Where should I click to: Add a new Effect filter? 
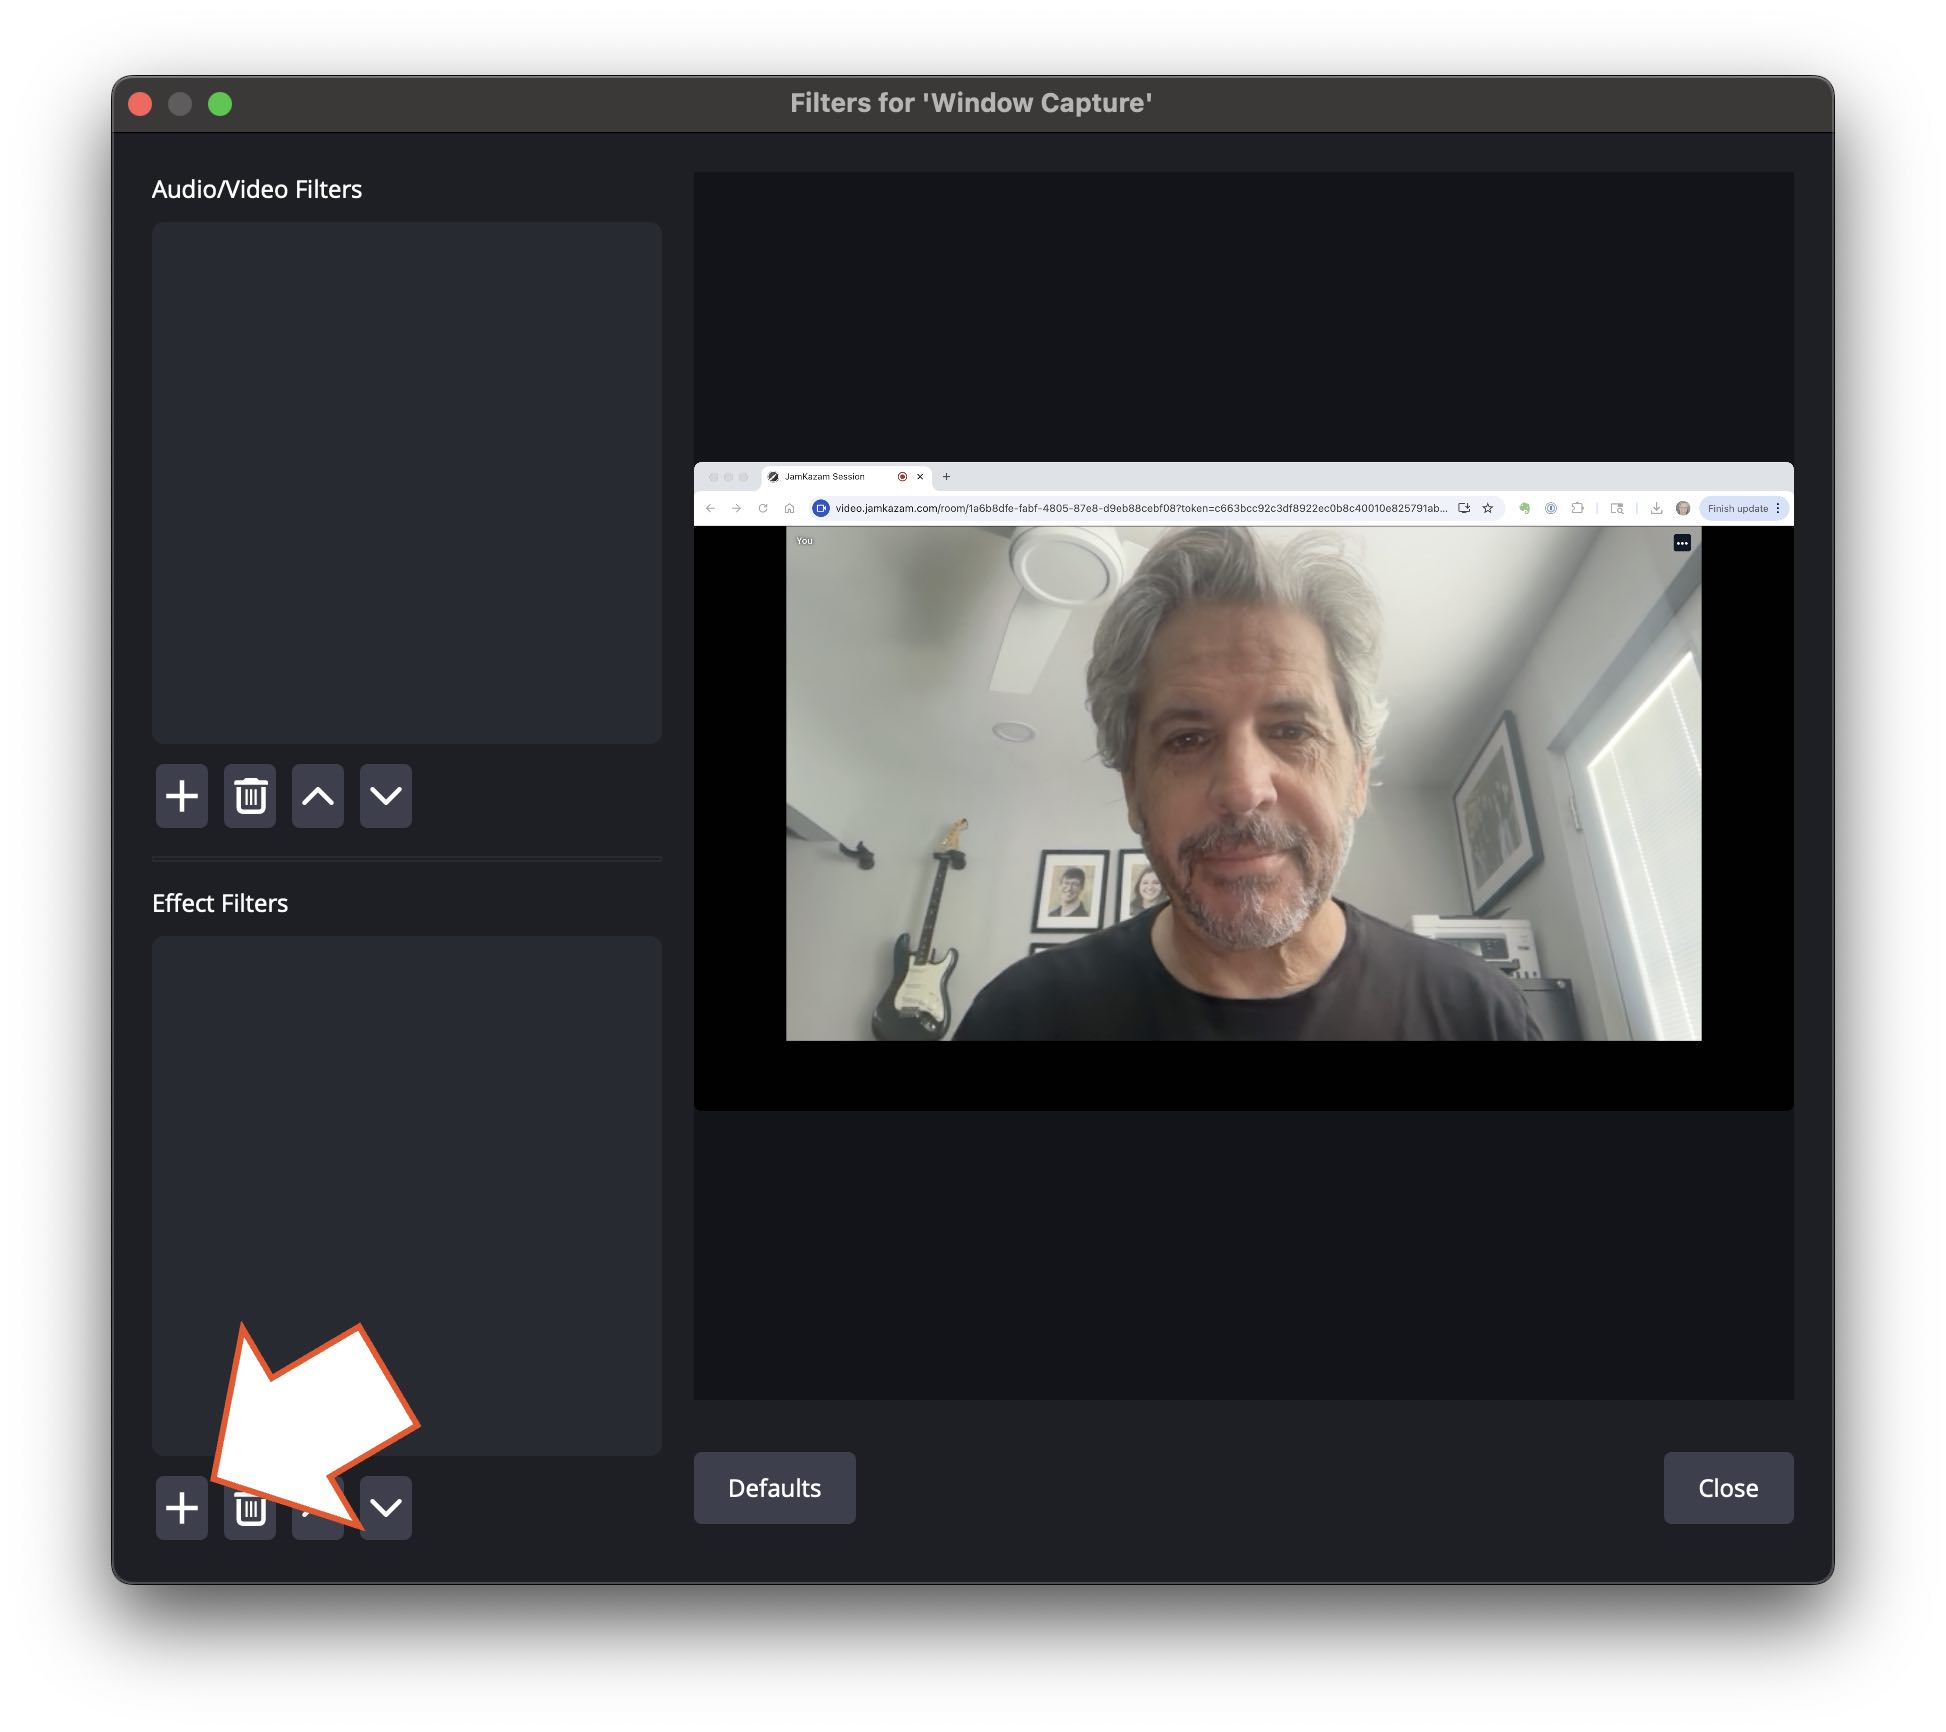(181, 1508)
